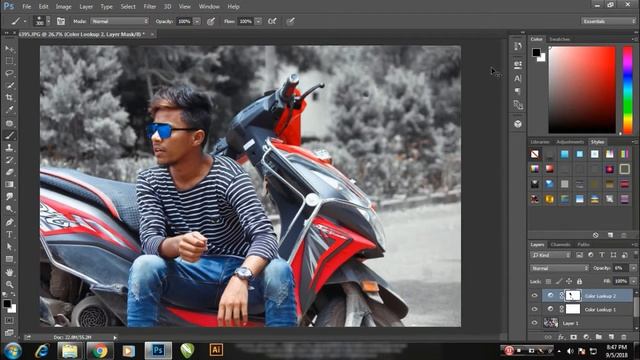Screen dimensions: 640x360
Task: Select the Gradient tool
Action: click(9, 184)
